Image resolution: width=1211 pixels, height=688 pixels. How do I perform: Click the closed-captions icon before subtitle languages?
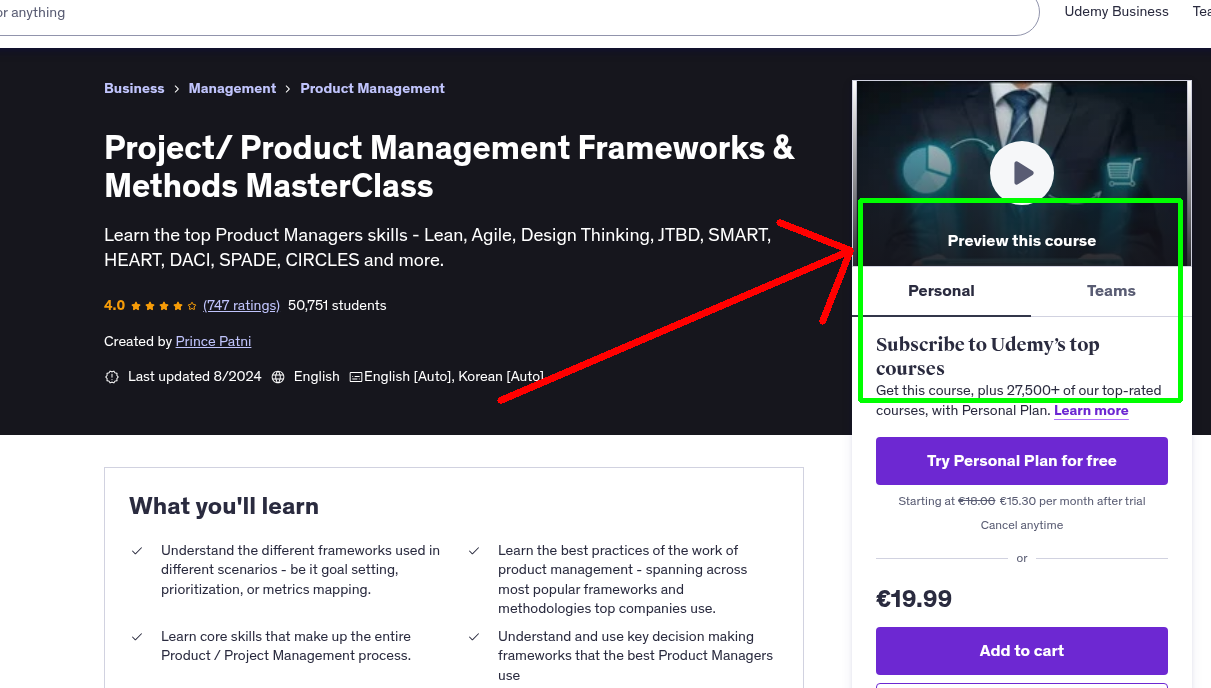click(x=355, y=376)
